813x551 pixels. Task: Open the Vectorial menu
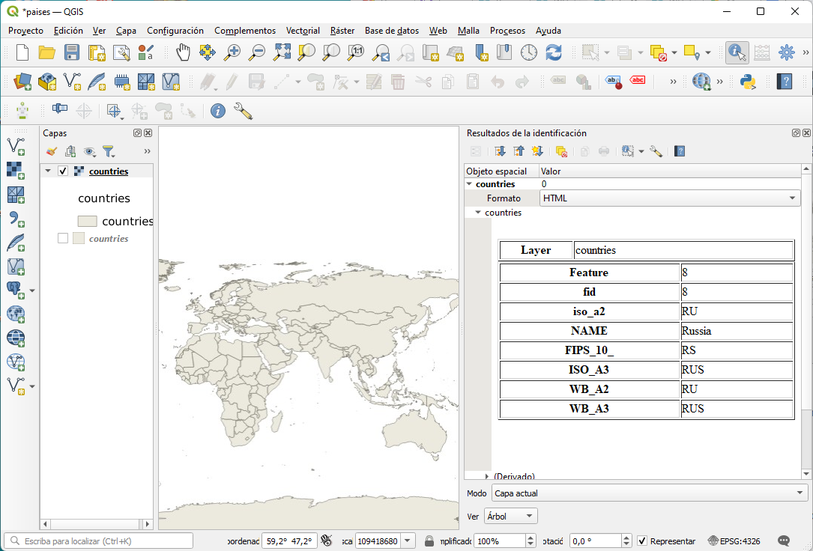tap(303, 31)
